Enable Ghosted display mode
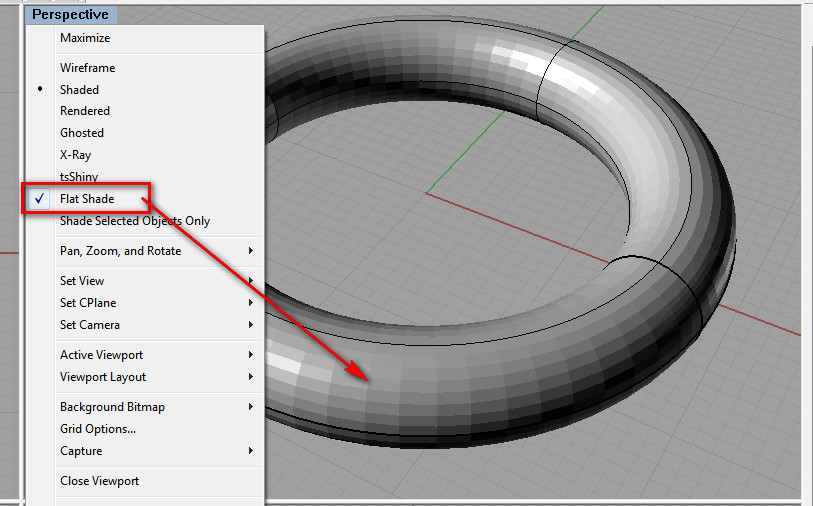Screen dimensions: 813x506 [x=82, y=133]
